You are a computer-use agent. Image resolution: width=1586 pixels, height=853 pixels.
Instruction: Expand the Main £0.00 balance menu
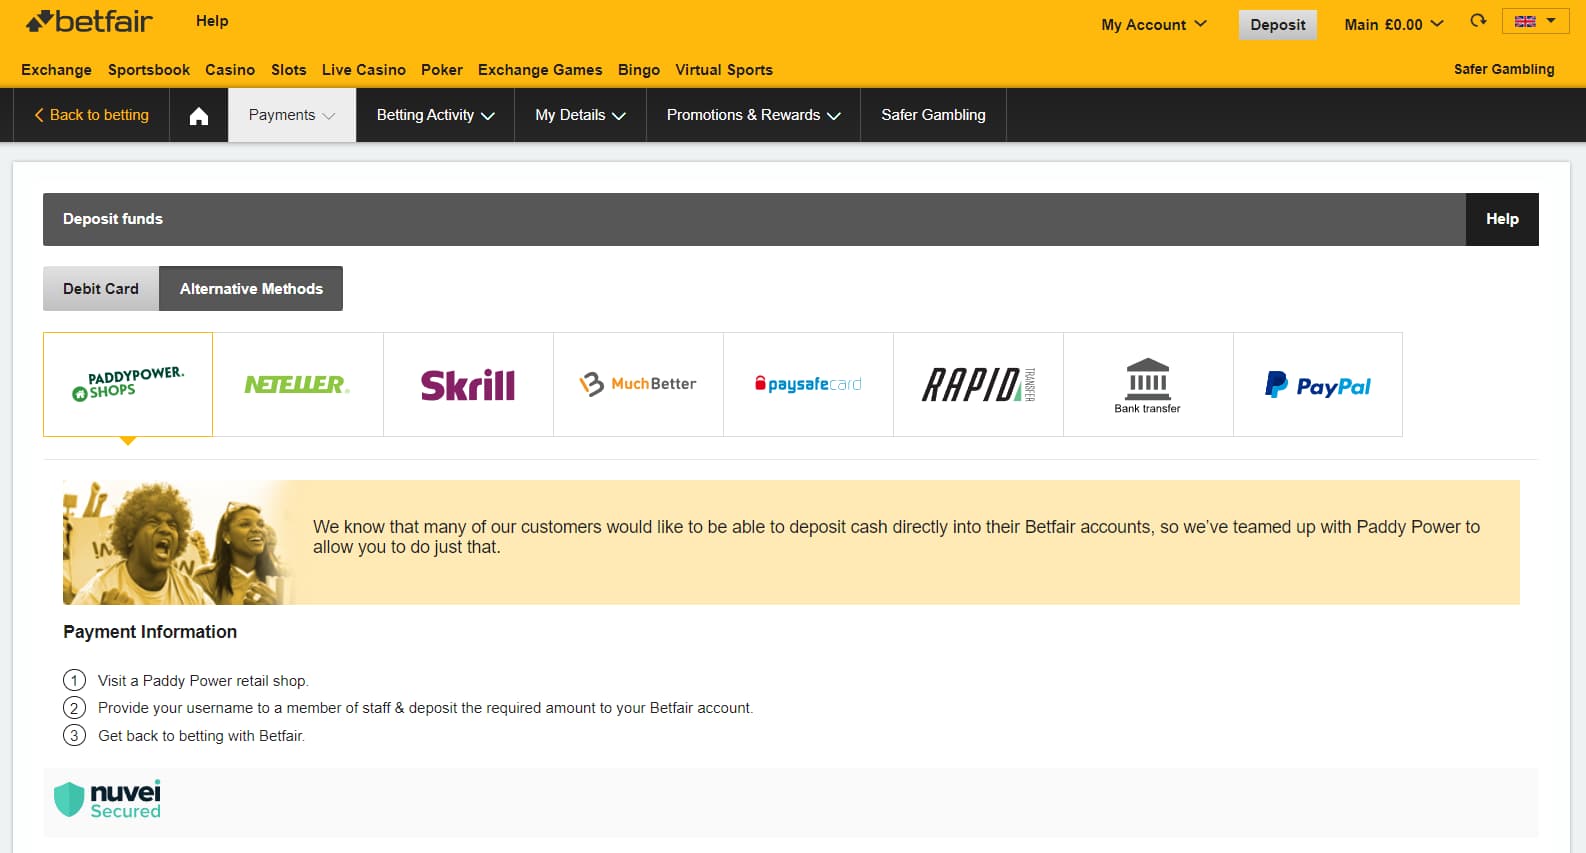pyautogui.click(x=1394, y=24)
